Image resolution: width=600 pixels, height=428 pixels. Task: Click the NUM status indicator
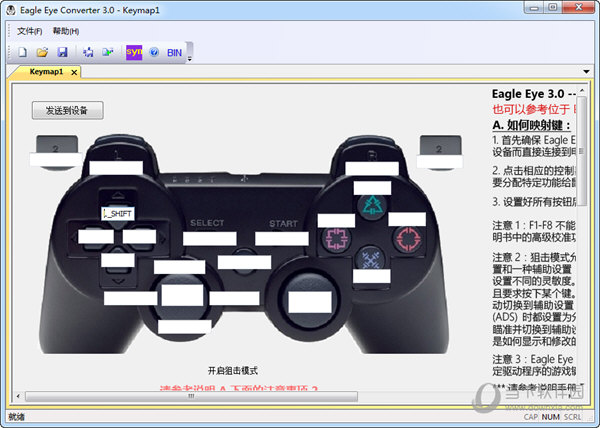coord(551,417)
